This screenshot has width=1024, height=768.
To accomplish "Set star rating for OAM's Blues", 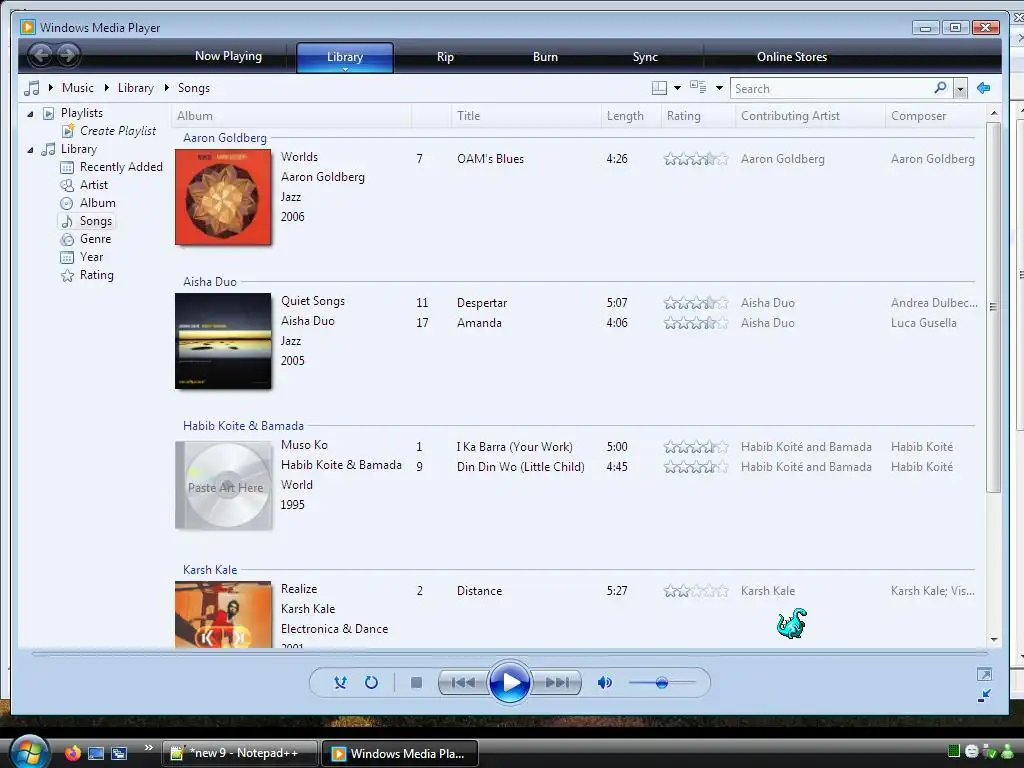I will pyautogui.click(x=696, y=159).
